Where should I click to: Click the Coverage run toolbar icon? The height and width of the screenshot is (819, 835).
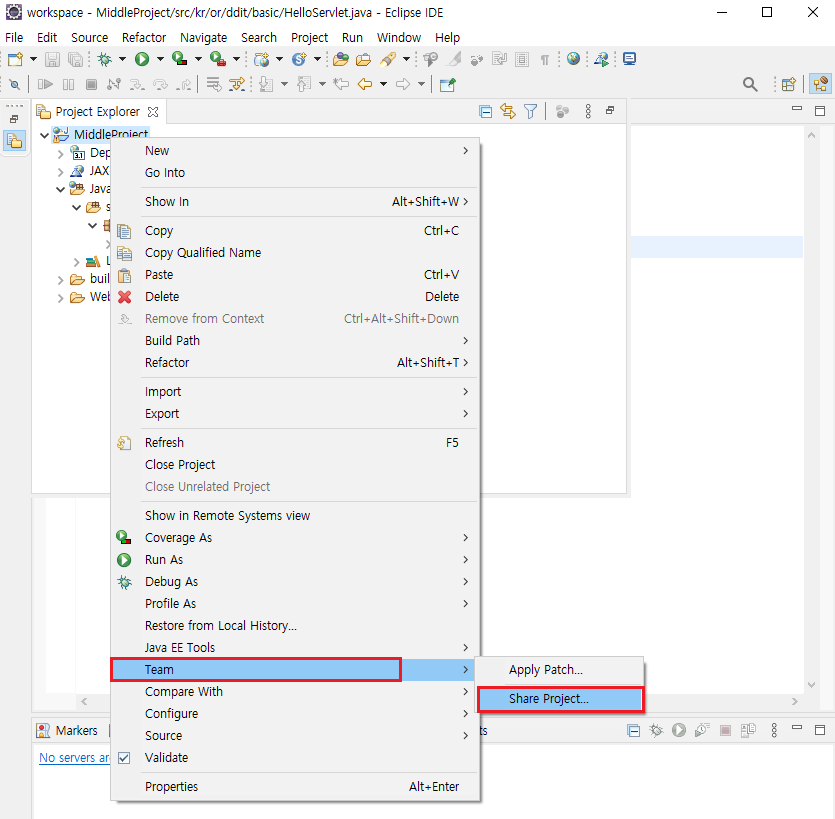pos(180,59)
